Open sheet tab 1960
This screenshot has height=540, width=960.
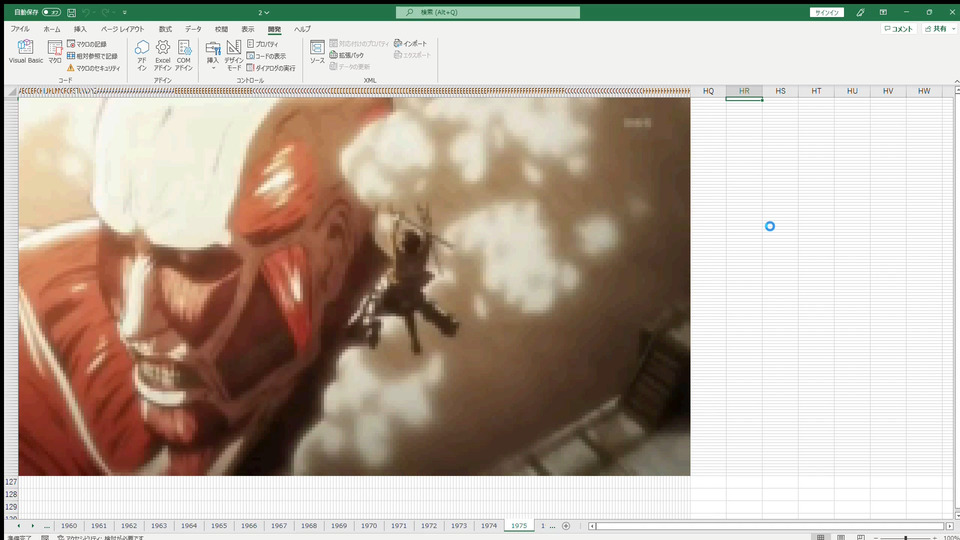point(69,525)
